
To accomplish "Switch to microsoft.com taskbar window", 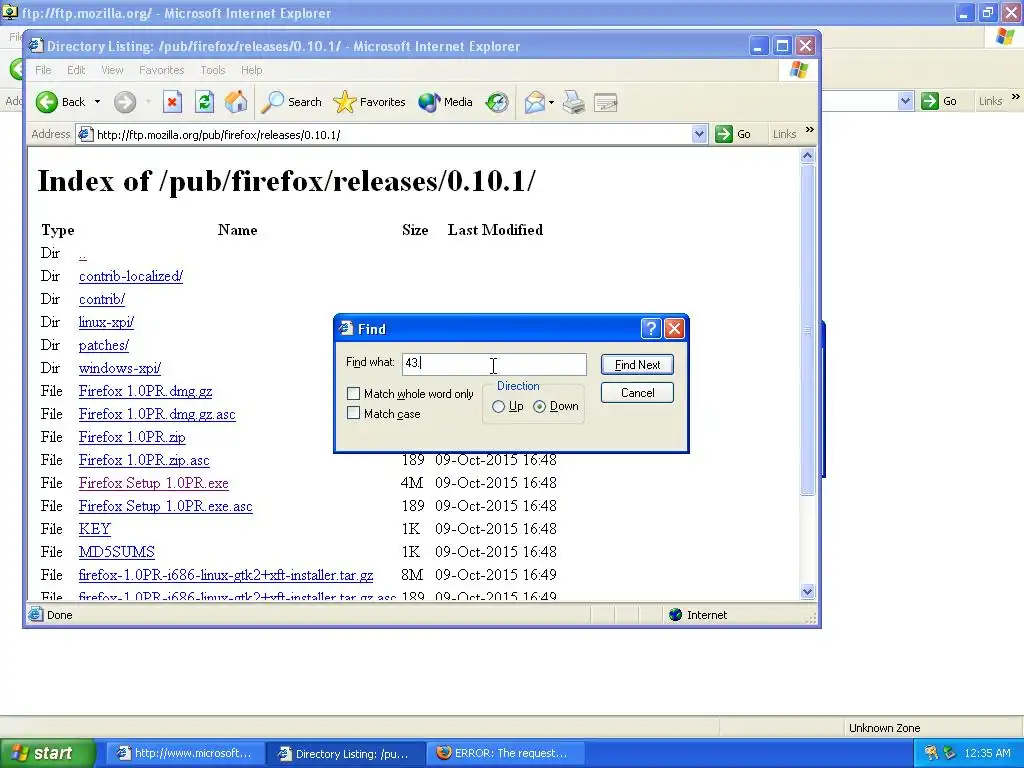I will tap(185, 754).
